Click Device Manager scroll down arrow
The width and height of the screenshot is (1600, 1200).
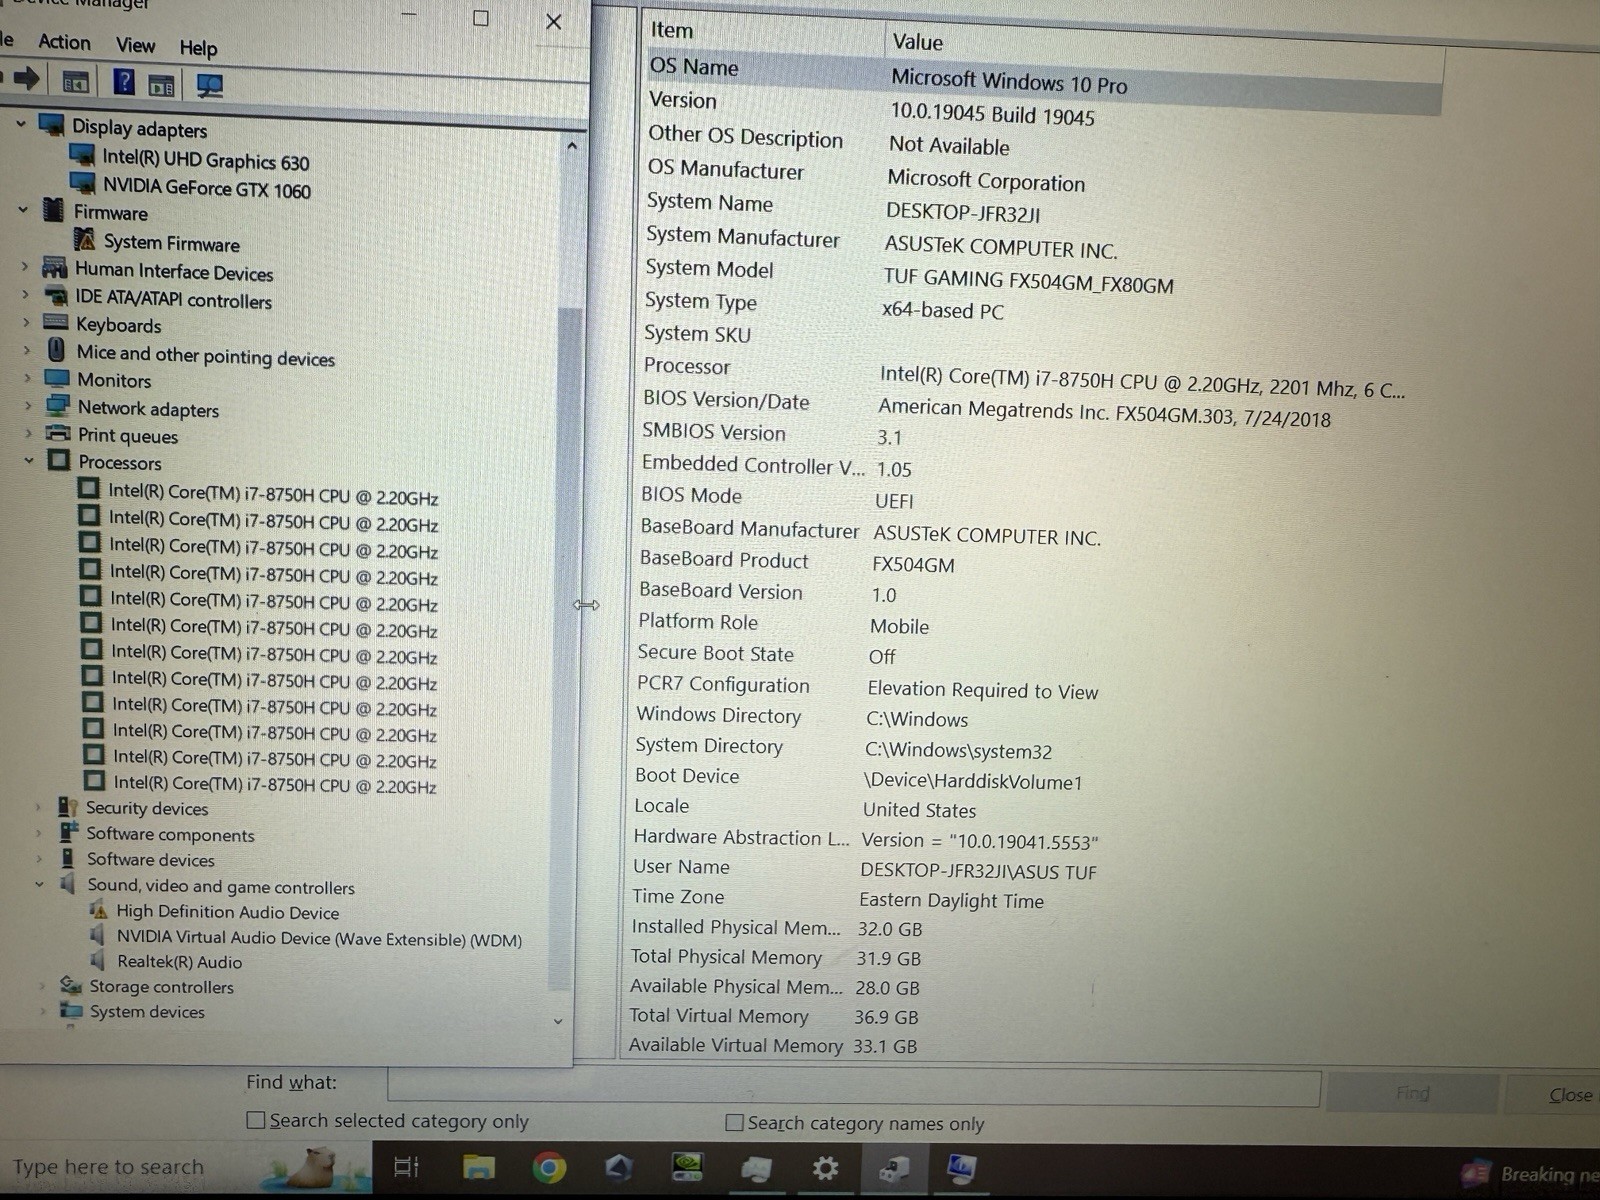point(558,1021)
